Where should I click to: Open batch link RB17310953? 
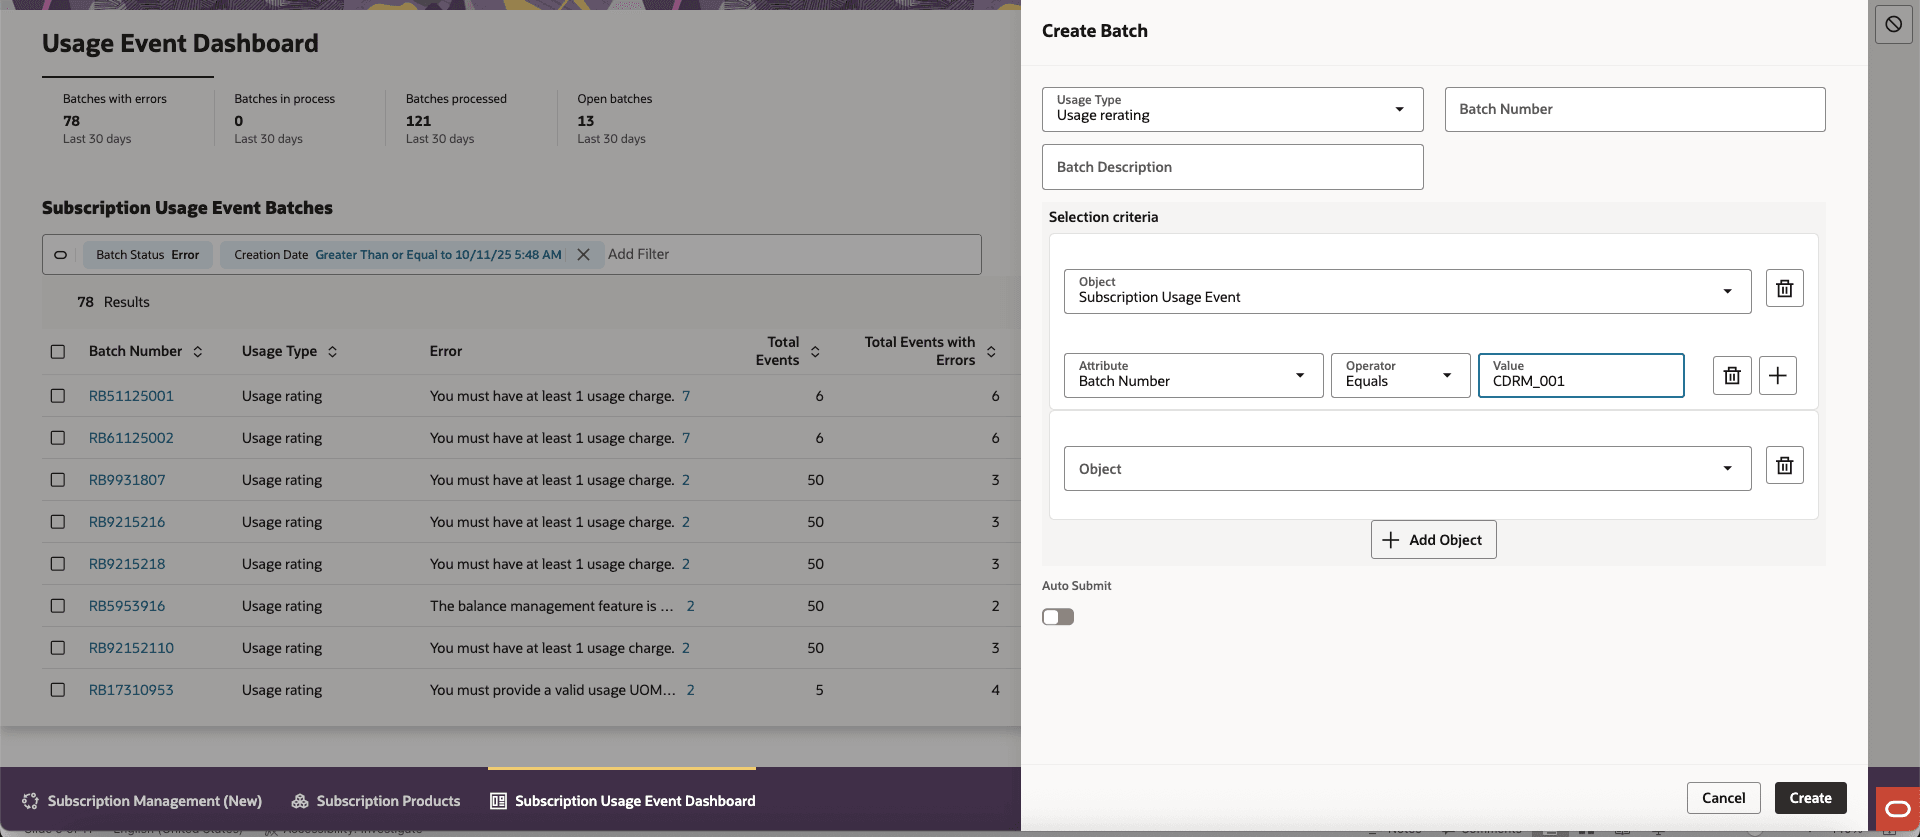131,690
